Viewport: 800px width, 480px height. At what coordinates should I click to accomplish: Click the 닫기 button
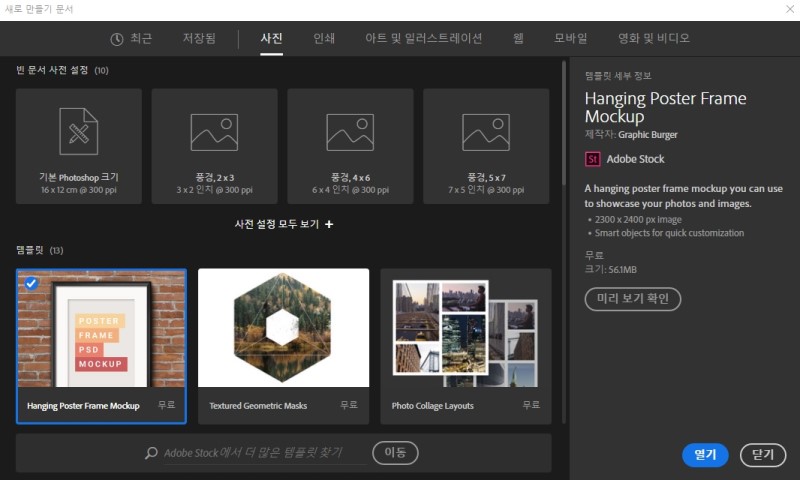pyautogui.click(x=763, y=454)
